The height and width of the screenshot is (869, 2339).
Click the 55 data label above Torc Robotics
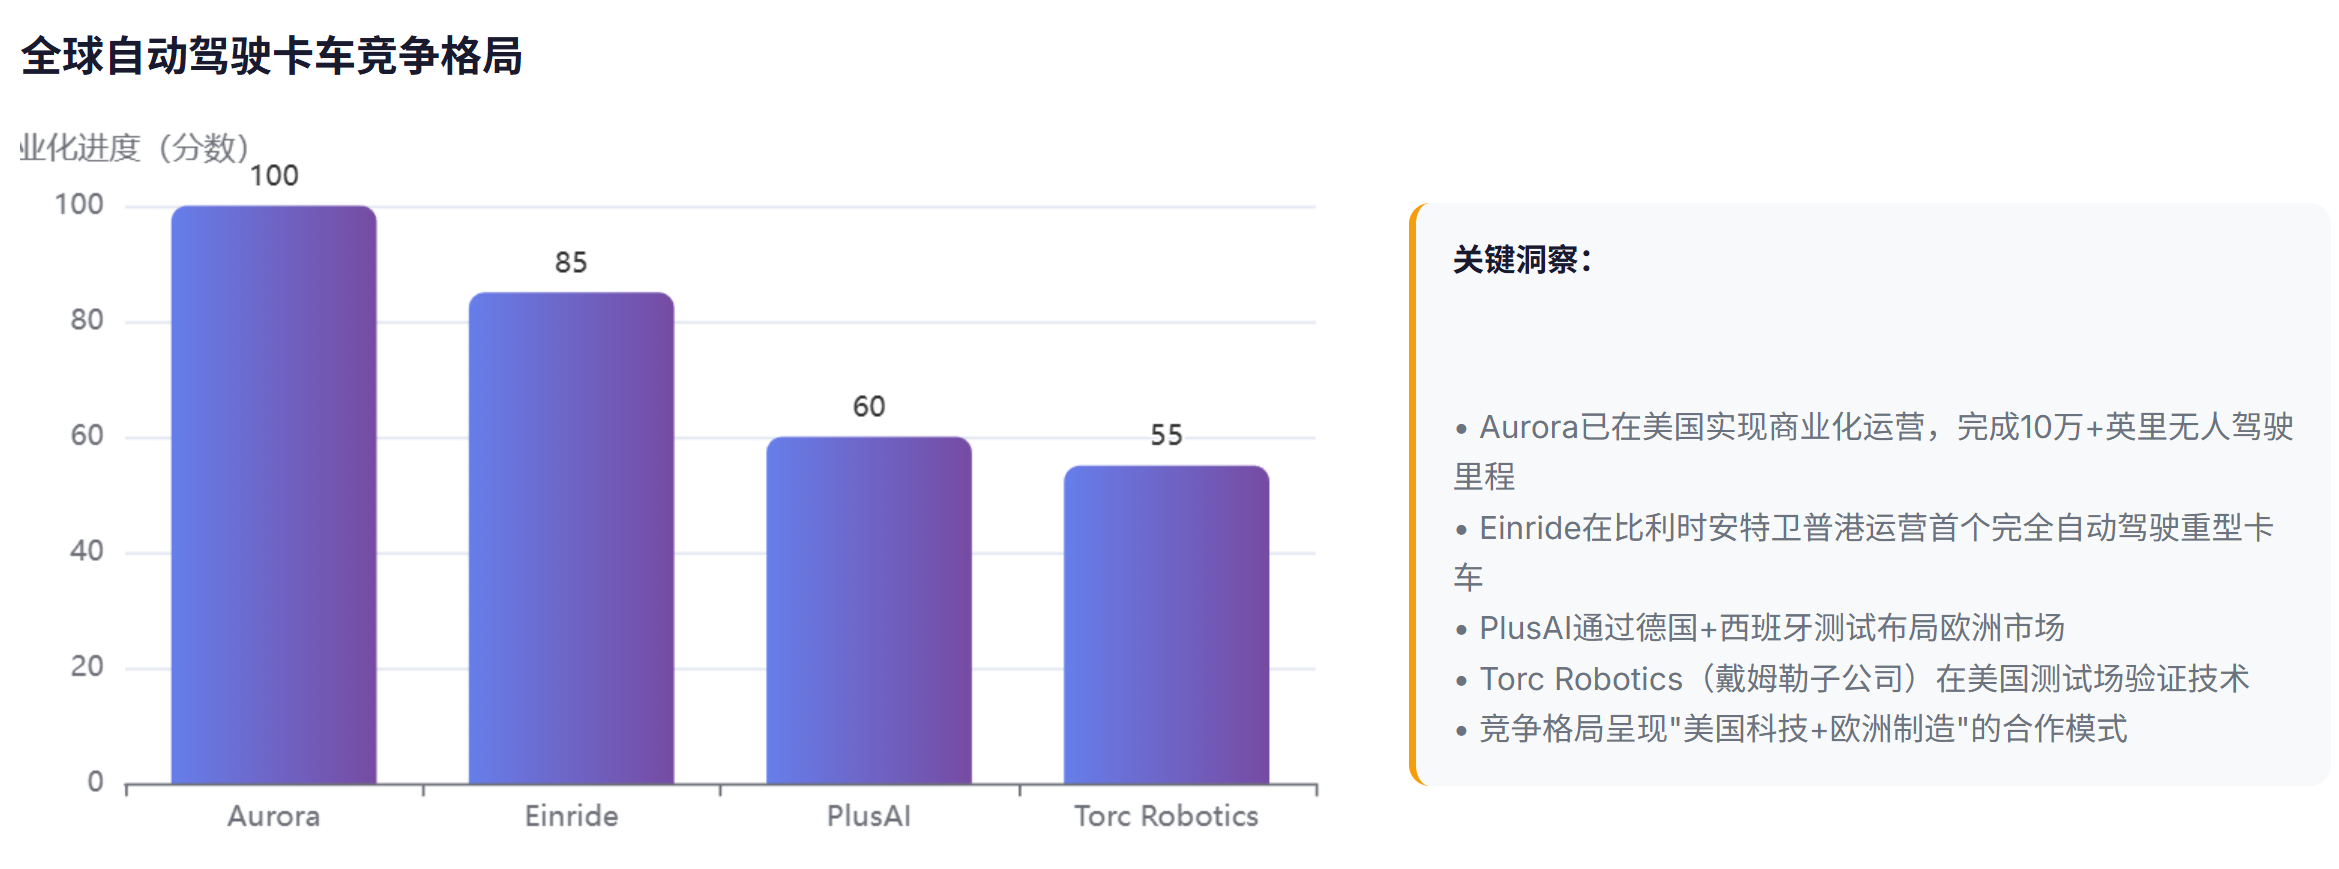[x=1166, y=435]
